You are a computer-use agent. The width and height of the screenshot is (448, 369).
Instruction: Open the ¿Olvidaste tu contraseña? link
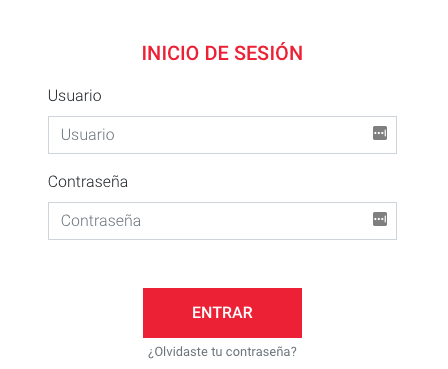pos(222,352)
